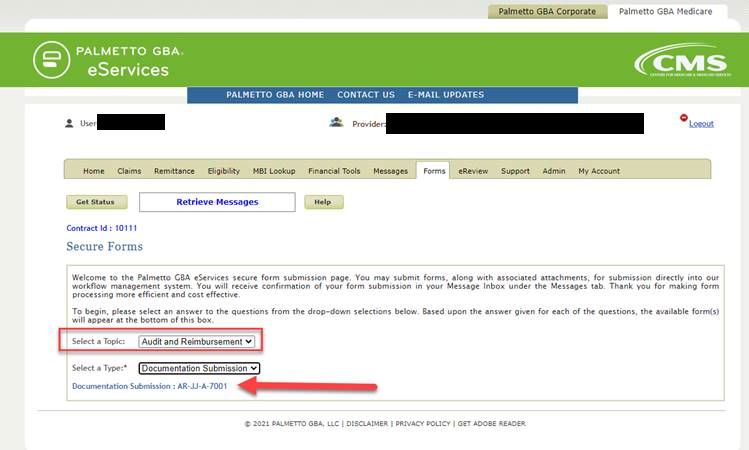The height and width of the screenshot is (450, 749).
Task: Open the Home menu tab
Action: coord(94,171)
